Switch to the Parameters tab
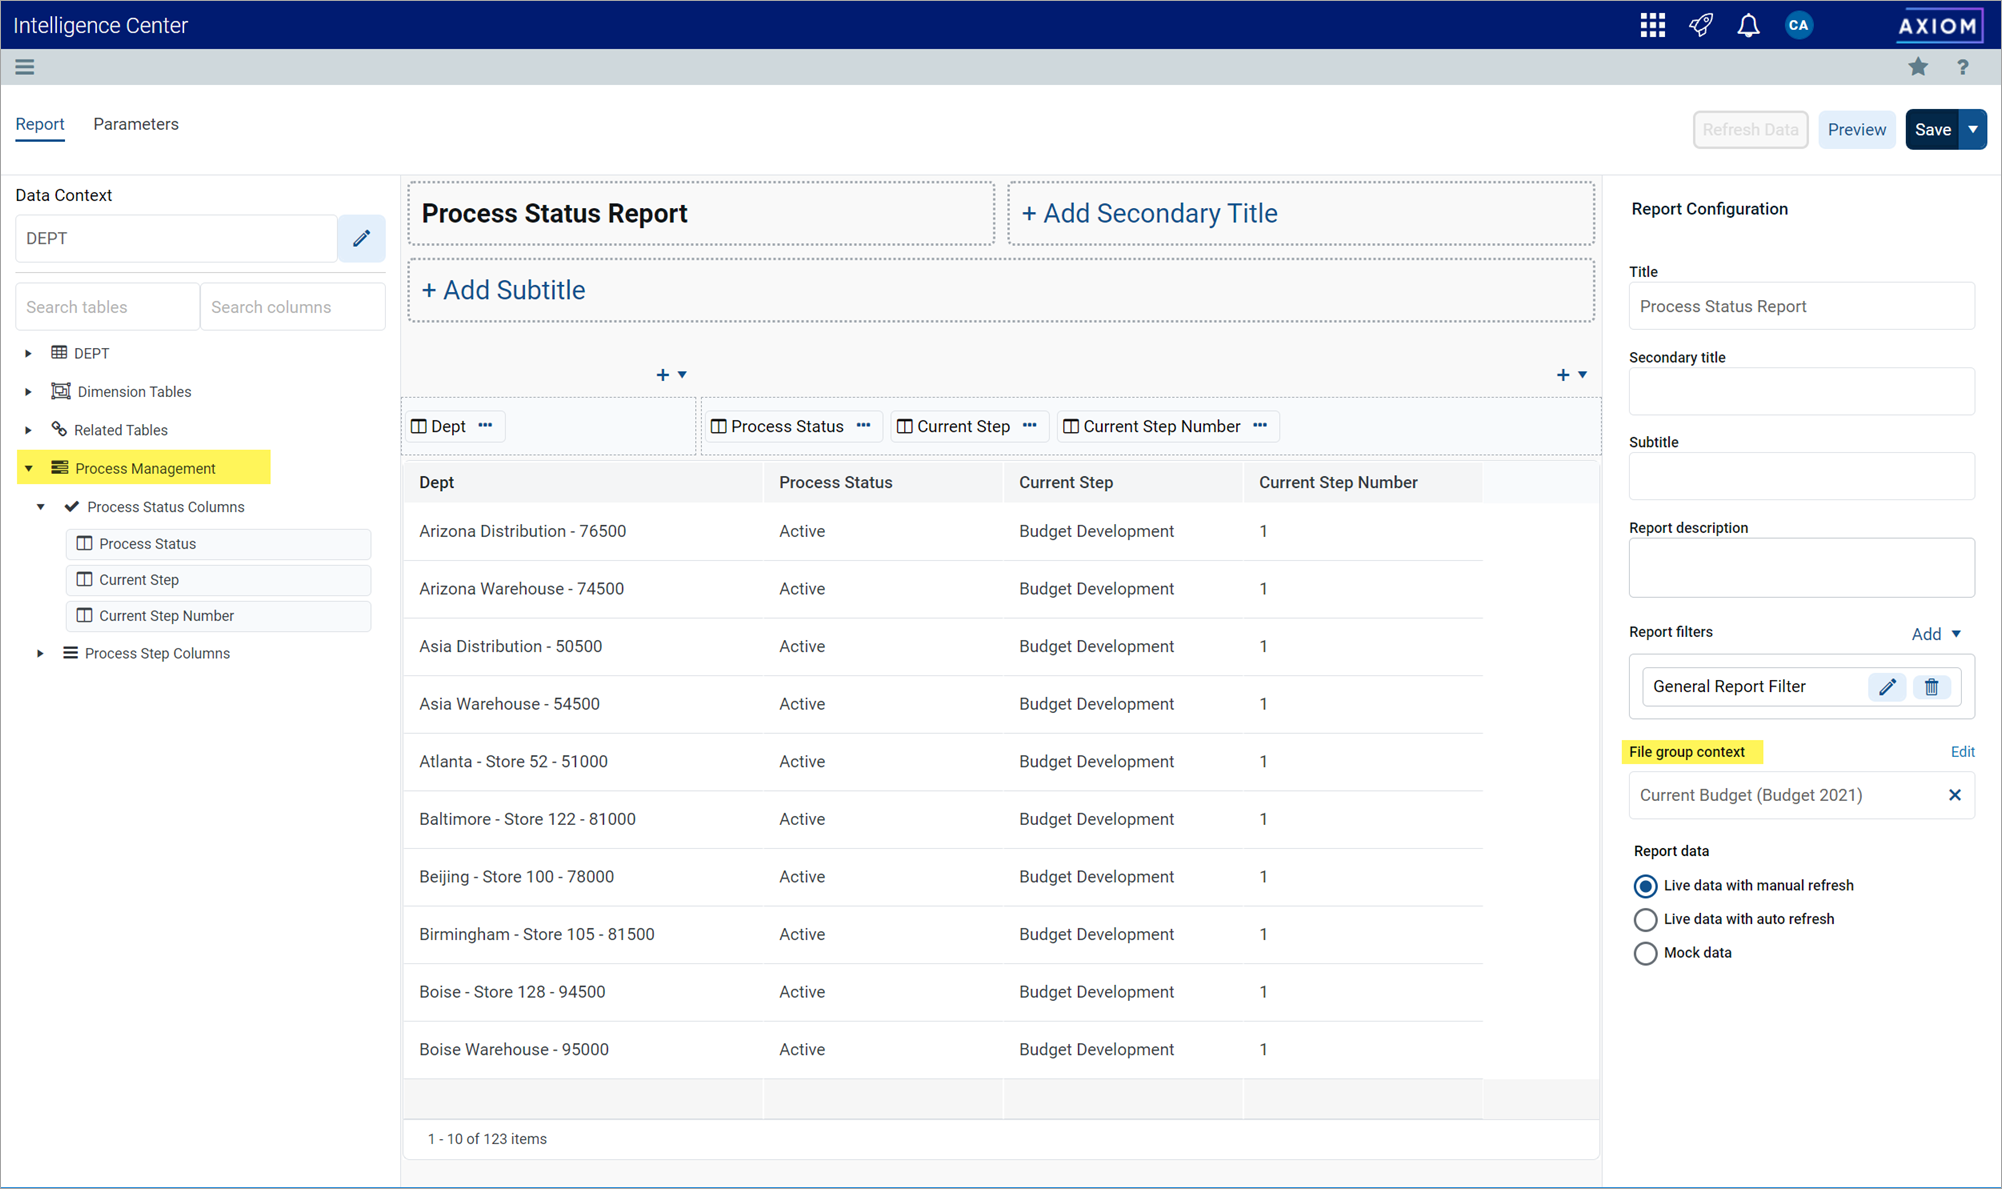Screen dimensions: 2002x1189 pyautogui.click(x=136, y=124)
